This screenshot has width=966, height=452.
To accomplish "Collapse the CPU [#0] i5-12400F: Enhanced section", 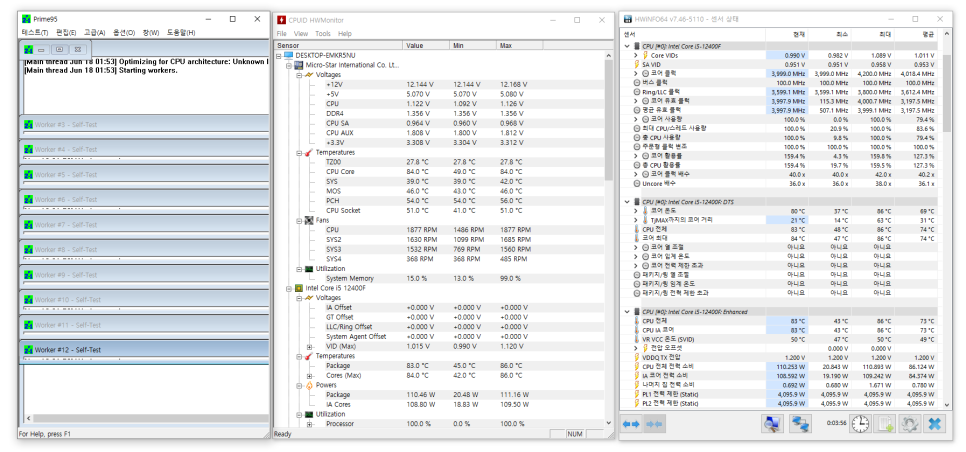I will click(627, 312).
